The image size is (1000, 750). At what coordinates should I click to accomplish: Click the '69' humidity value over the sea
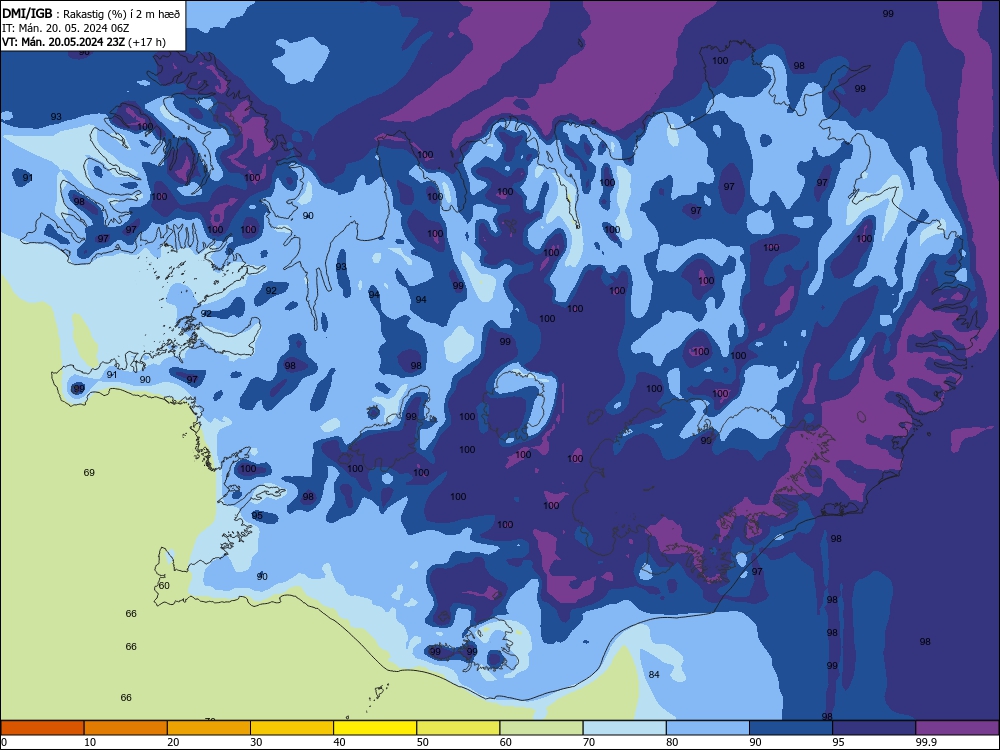[89, 473]
